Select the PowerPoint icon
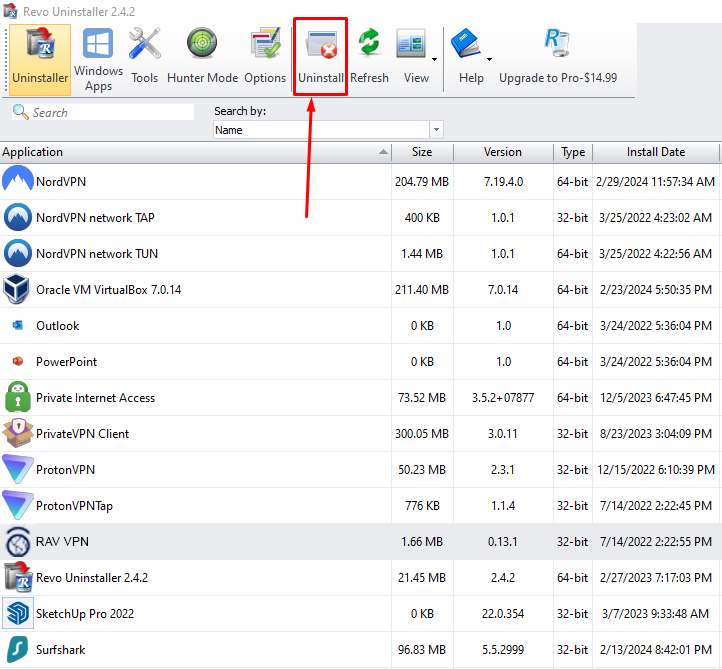Viewport: 722px width, 669px height. coord(17,361)
